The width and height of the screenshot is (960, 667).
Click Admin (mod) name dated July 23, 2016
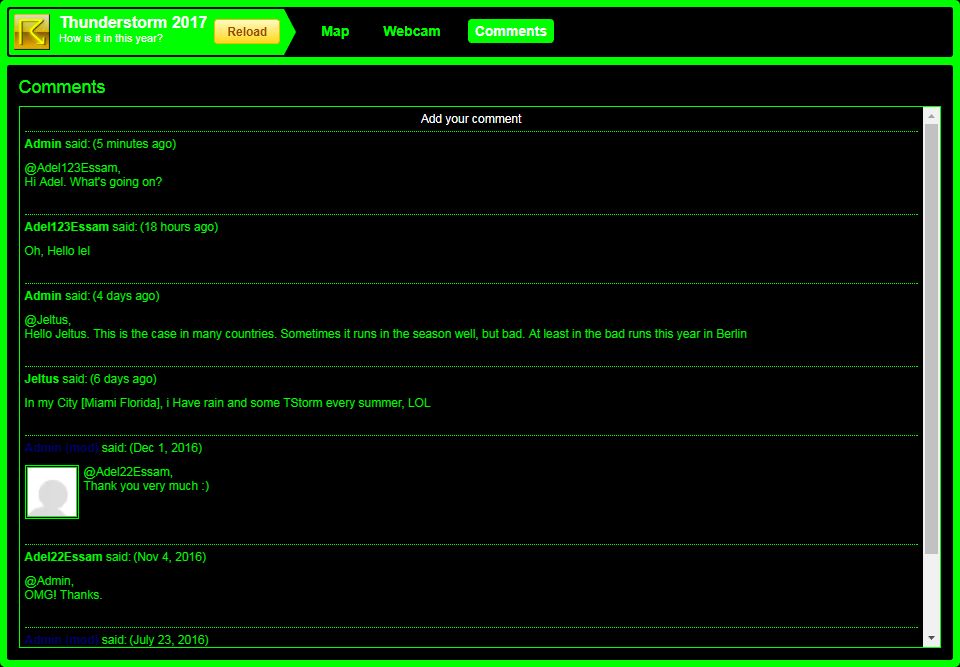pos(61,640)
